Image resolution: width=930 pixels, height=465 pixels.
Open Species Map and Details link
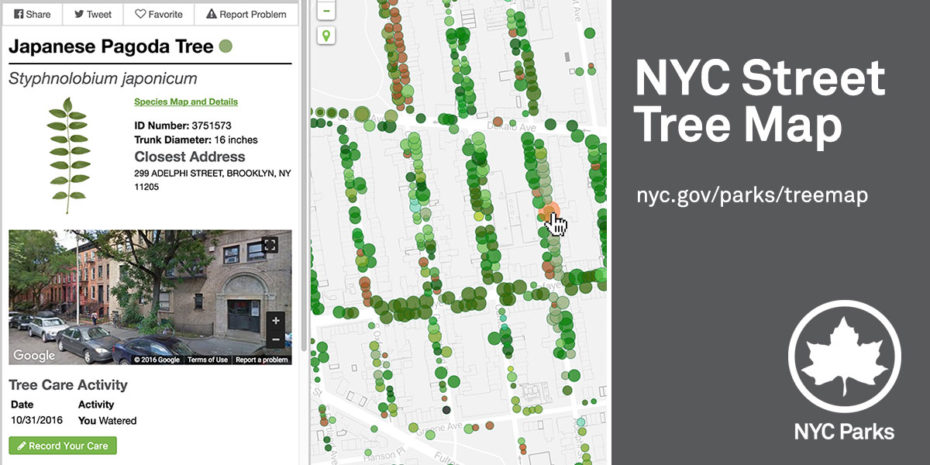coord(186,101)
